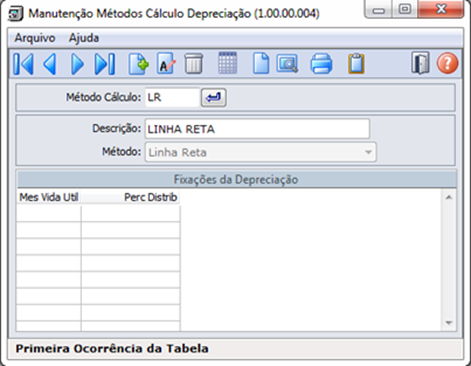
Task: Delete record using the trash can icon
Action: click(193, 64)
